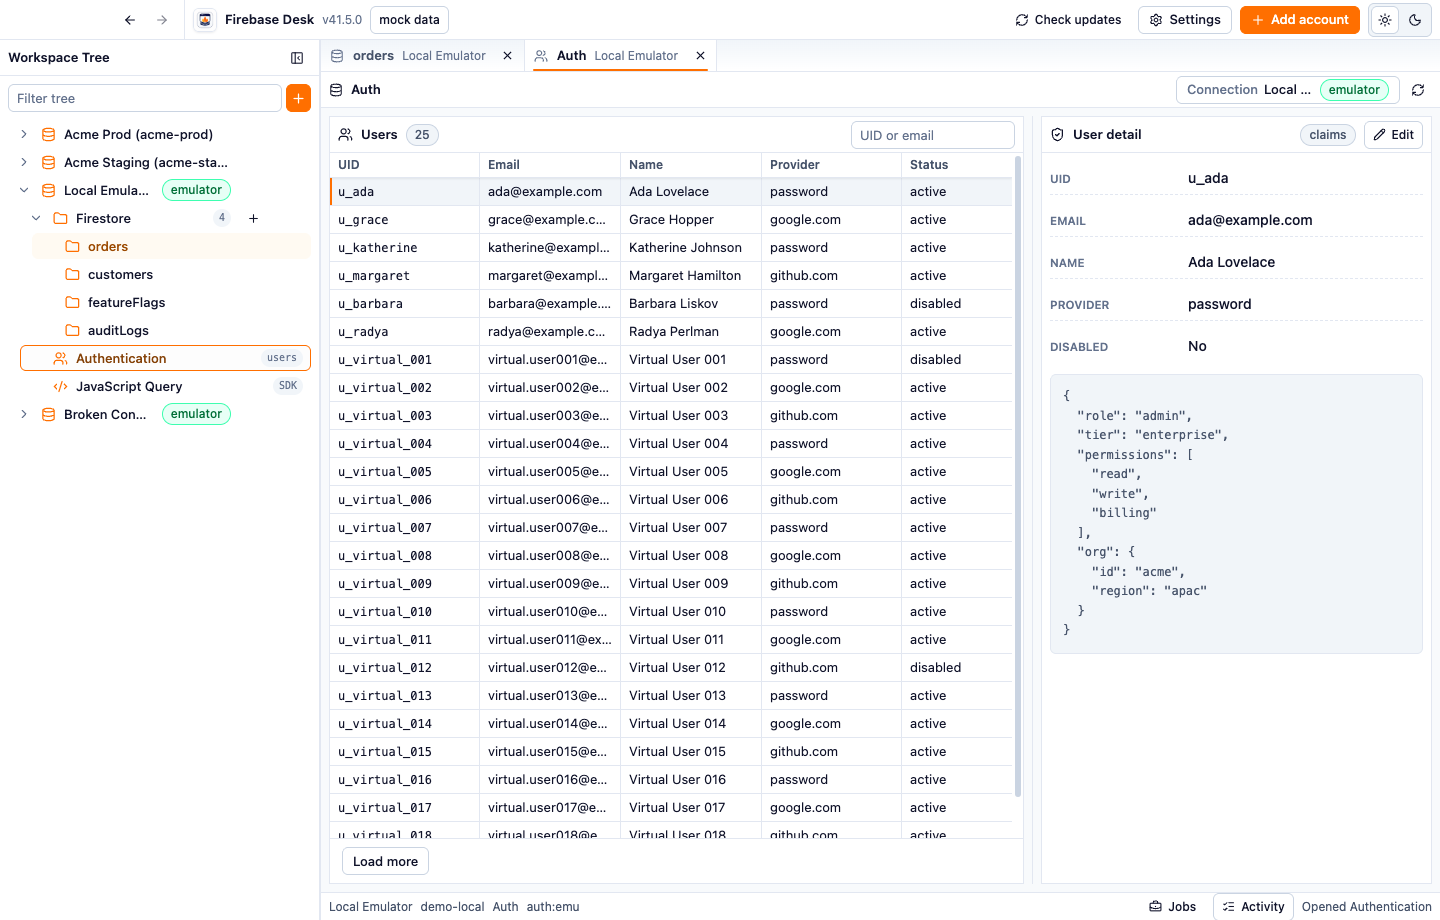Click the Add account button
The image size is (1440, 920).
1300,20
